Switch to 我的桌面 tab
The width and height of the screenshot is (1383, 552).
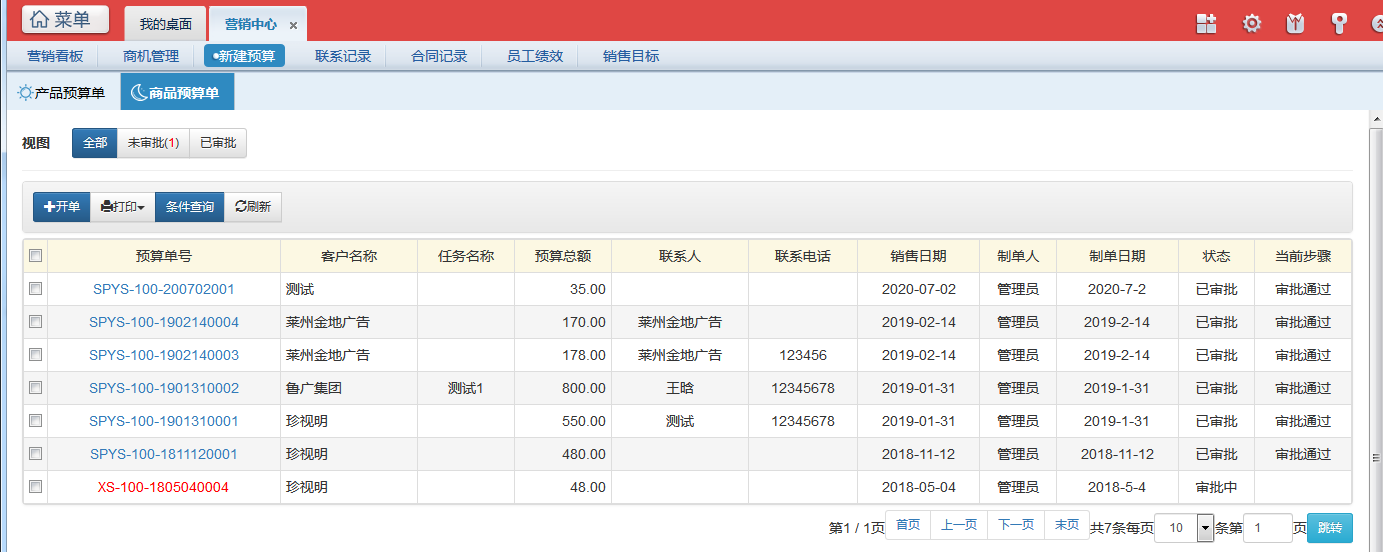165,24
